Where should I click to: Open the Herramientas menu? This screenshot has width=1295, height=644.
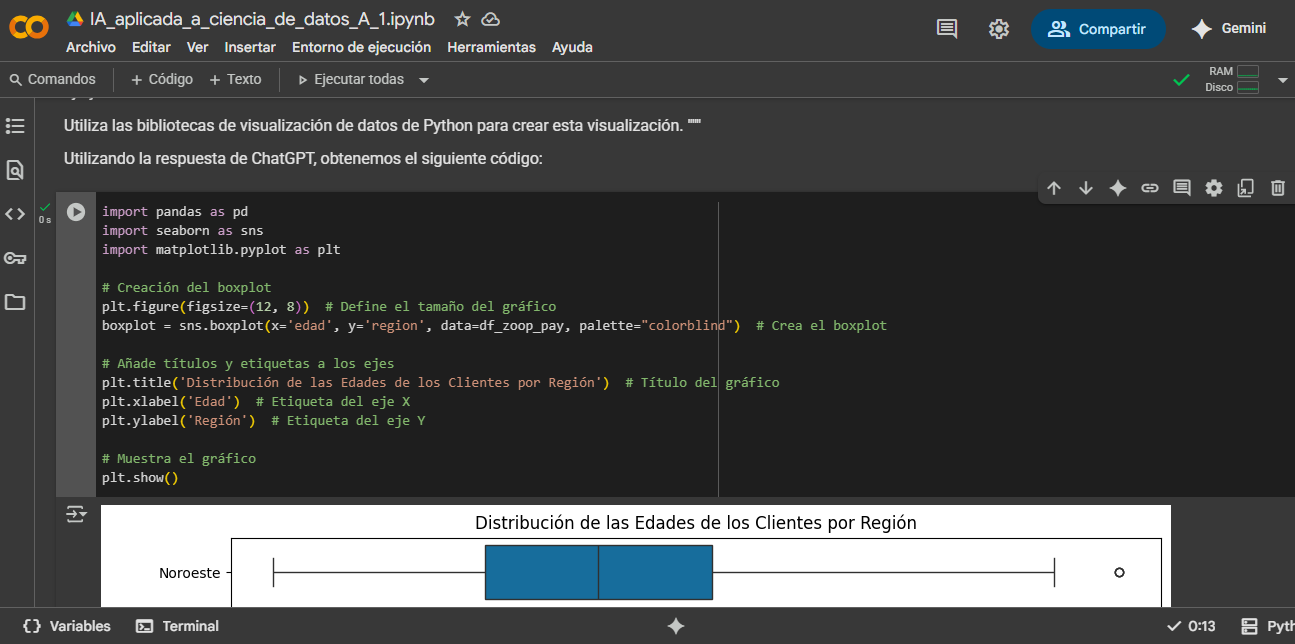(x=492, y=47)
